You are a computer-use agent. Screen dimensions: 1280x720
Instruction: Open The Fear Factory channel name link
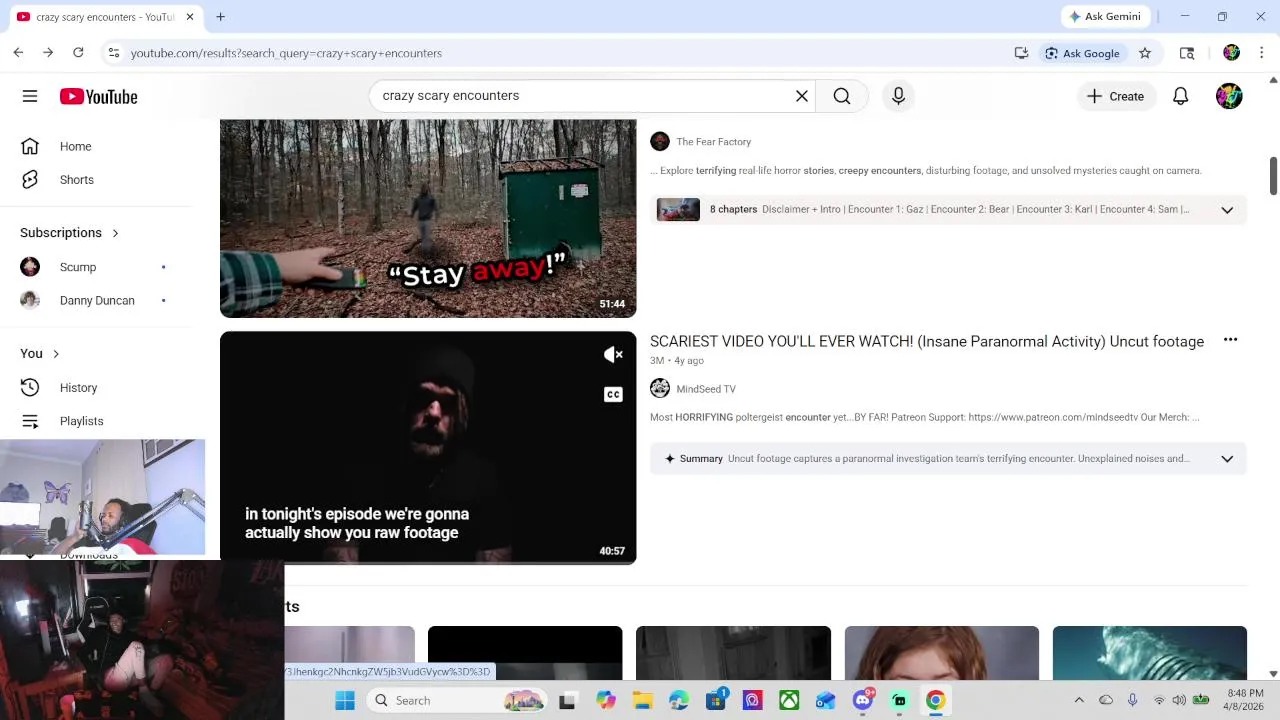pyautogui.click(x=713, y=142)
